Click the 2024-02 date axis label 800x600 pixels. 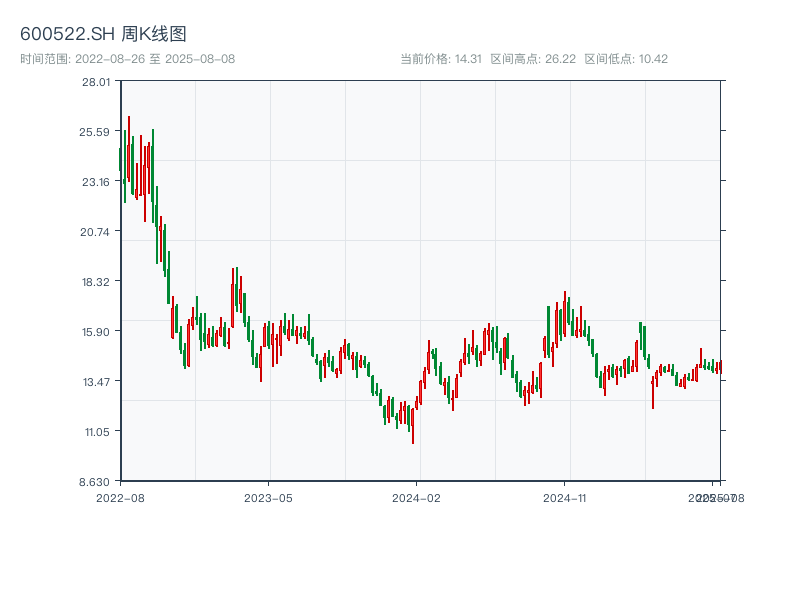[417, 497]
